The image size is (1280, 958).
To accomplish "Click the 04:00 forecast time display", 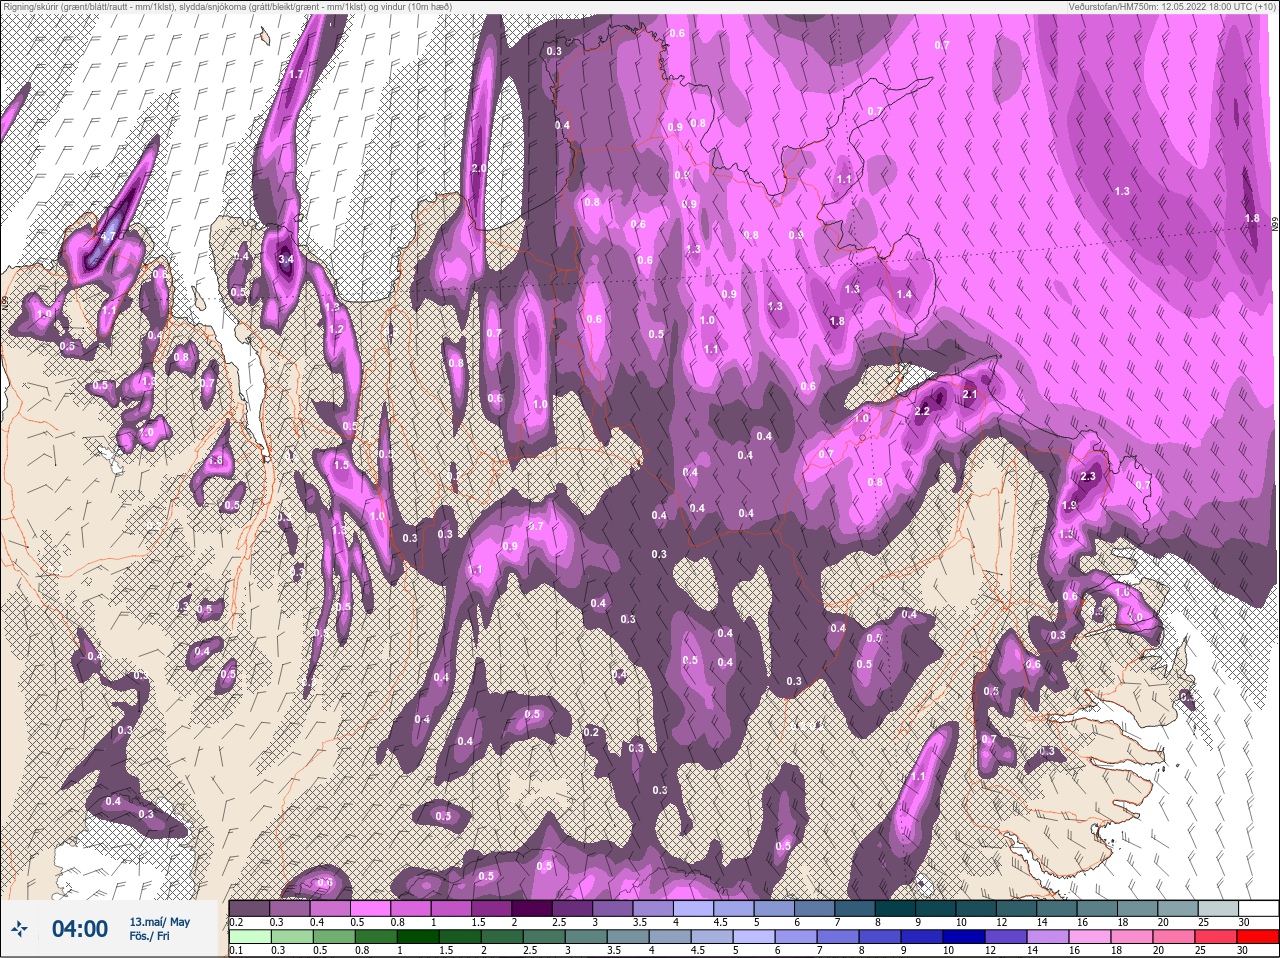I will click(80, 929).
